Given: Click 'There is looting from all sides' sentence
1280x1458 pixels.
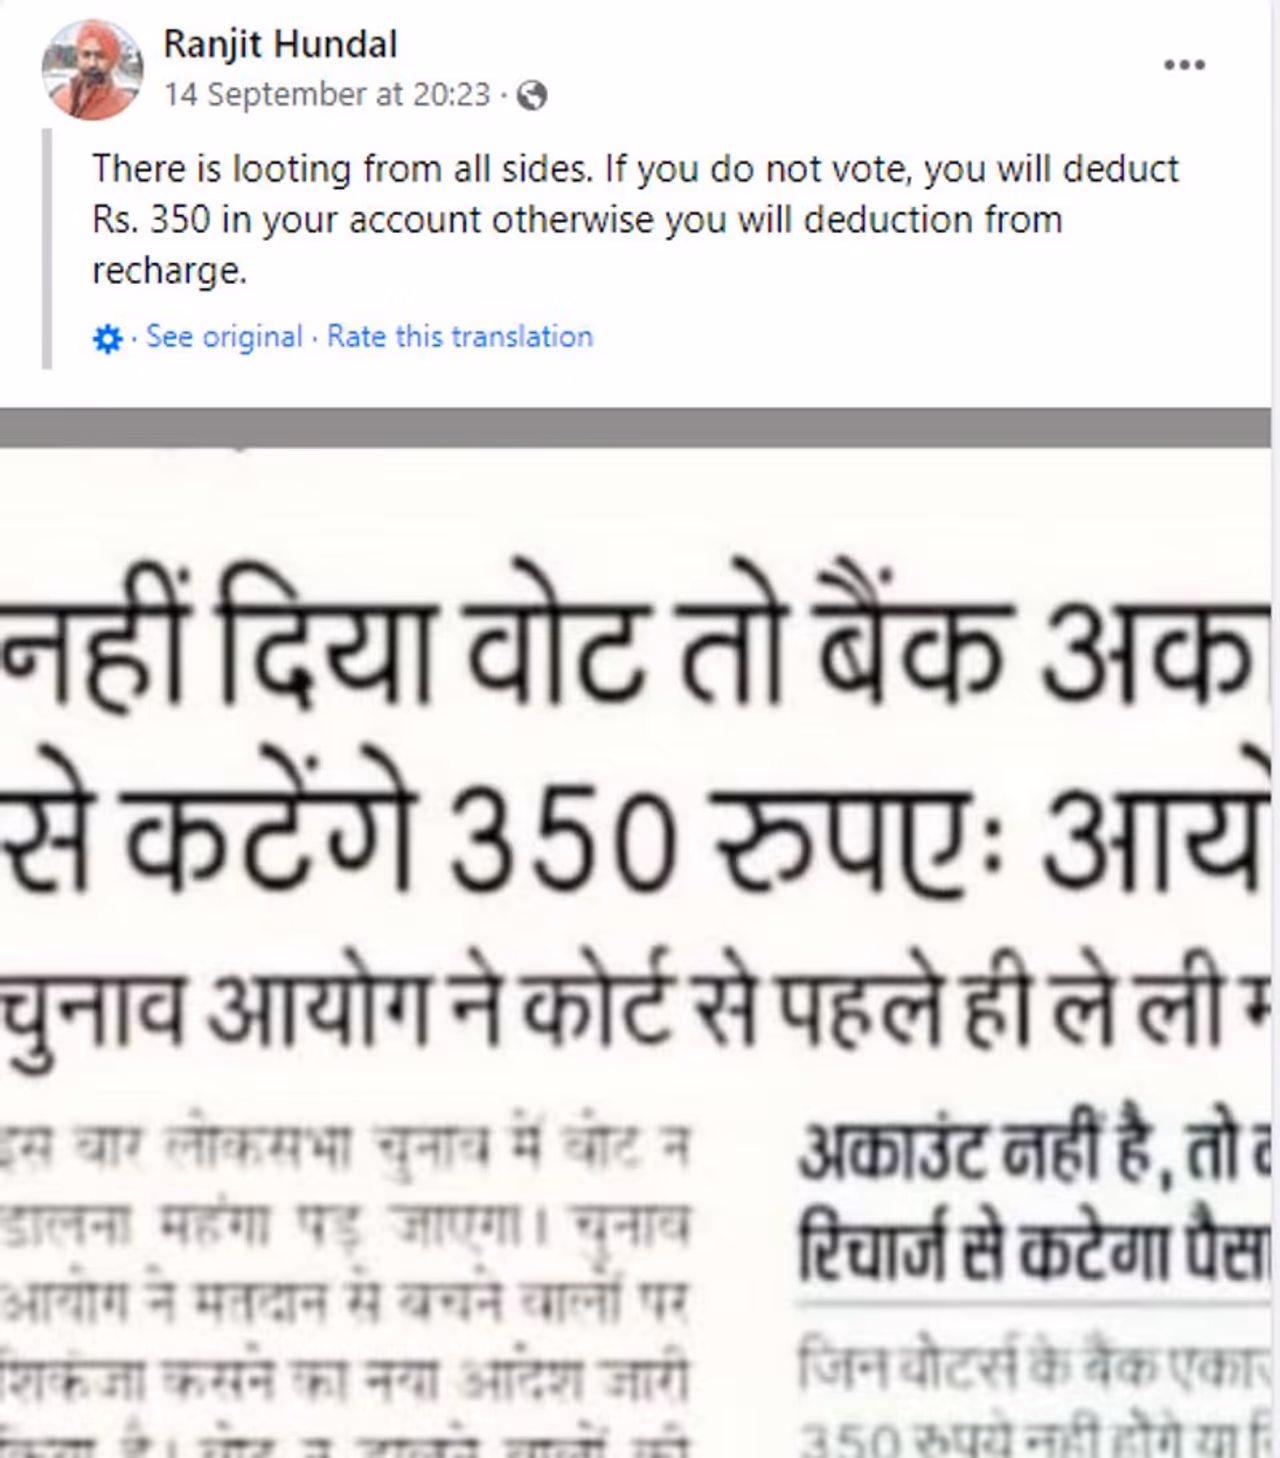Looking at the screenshot, I should pos(341,168).
